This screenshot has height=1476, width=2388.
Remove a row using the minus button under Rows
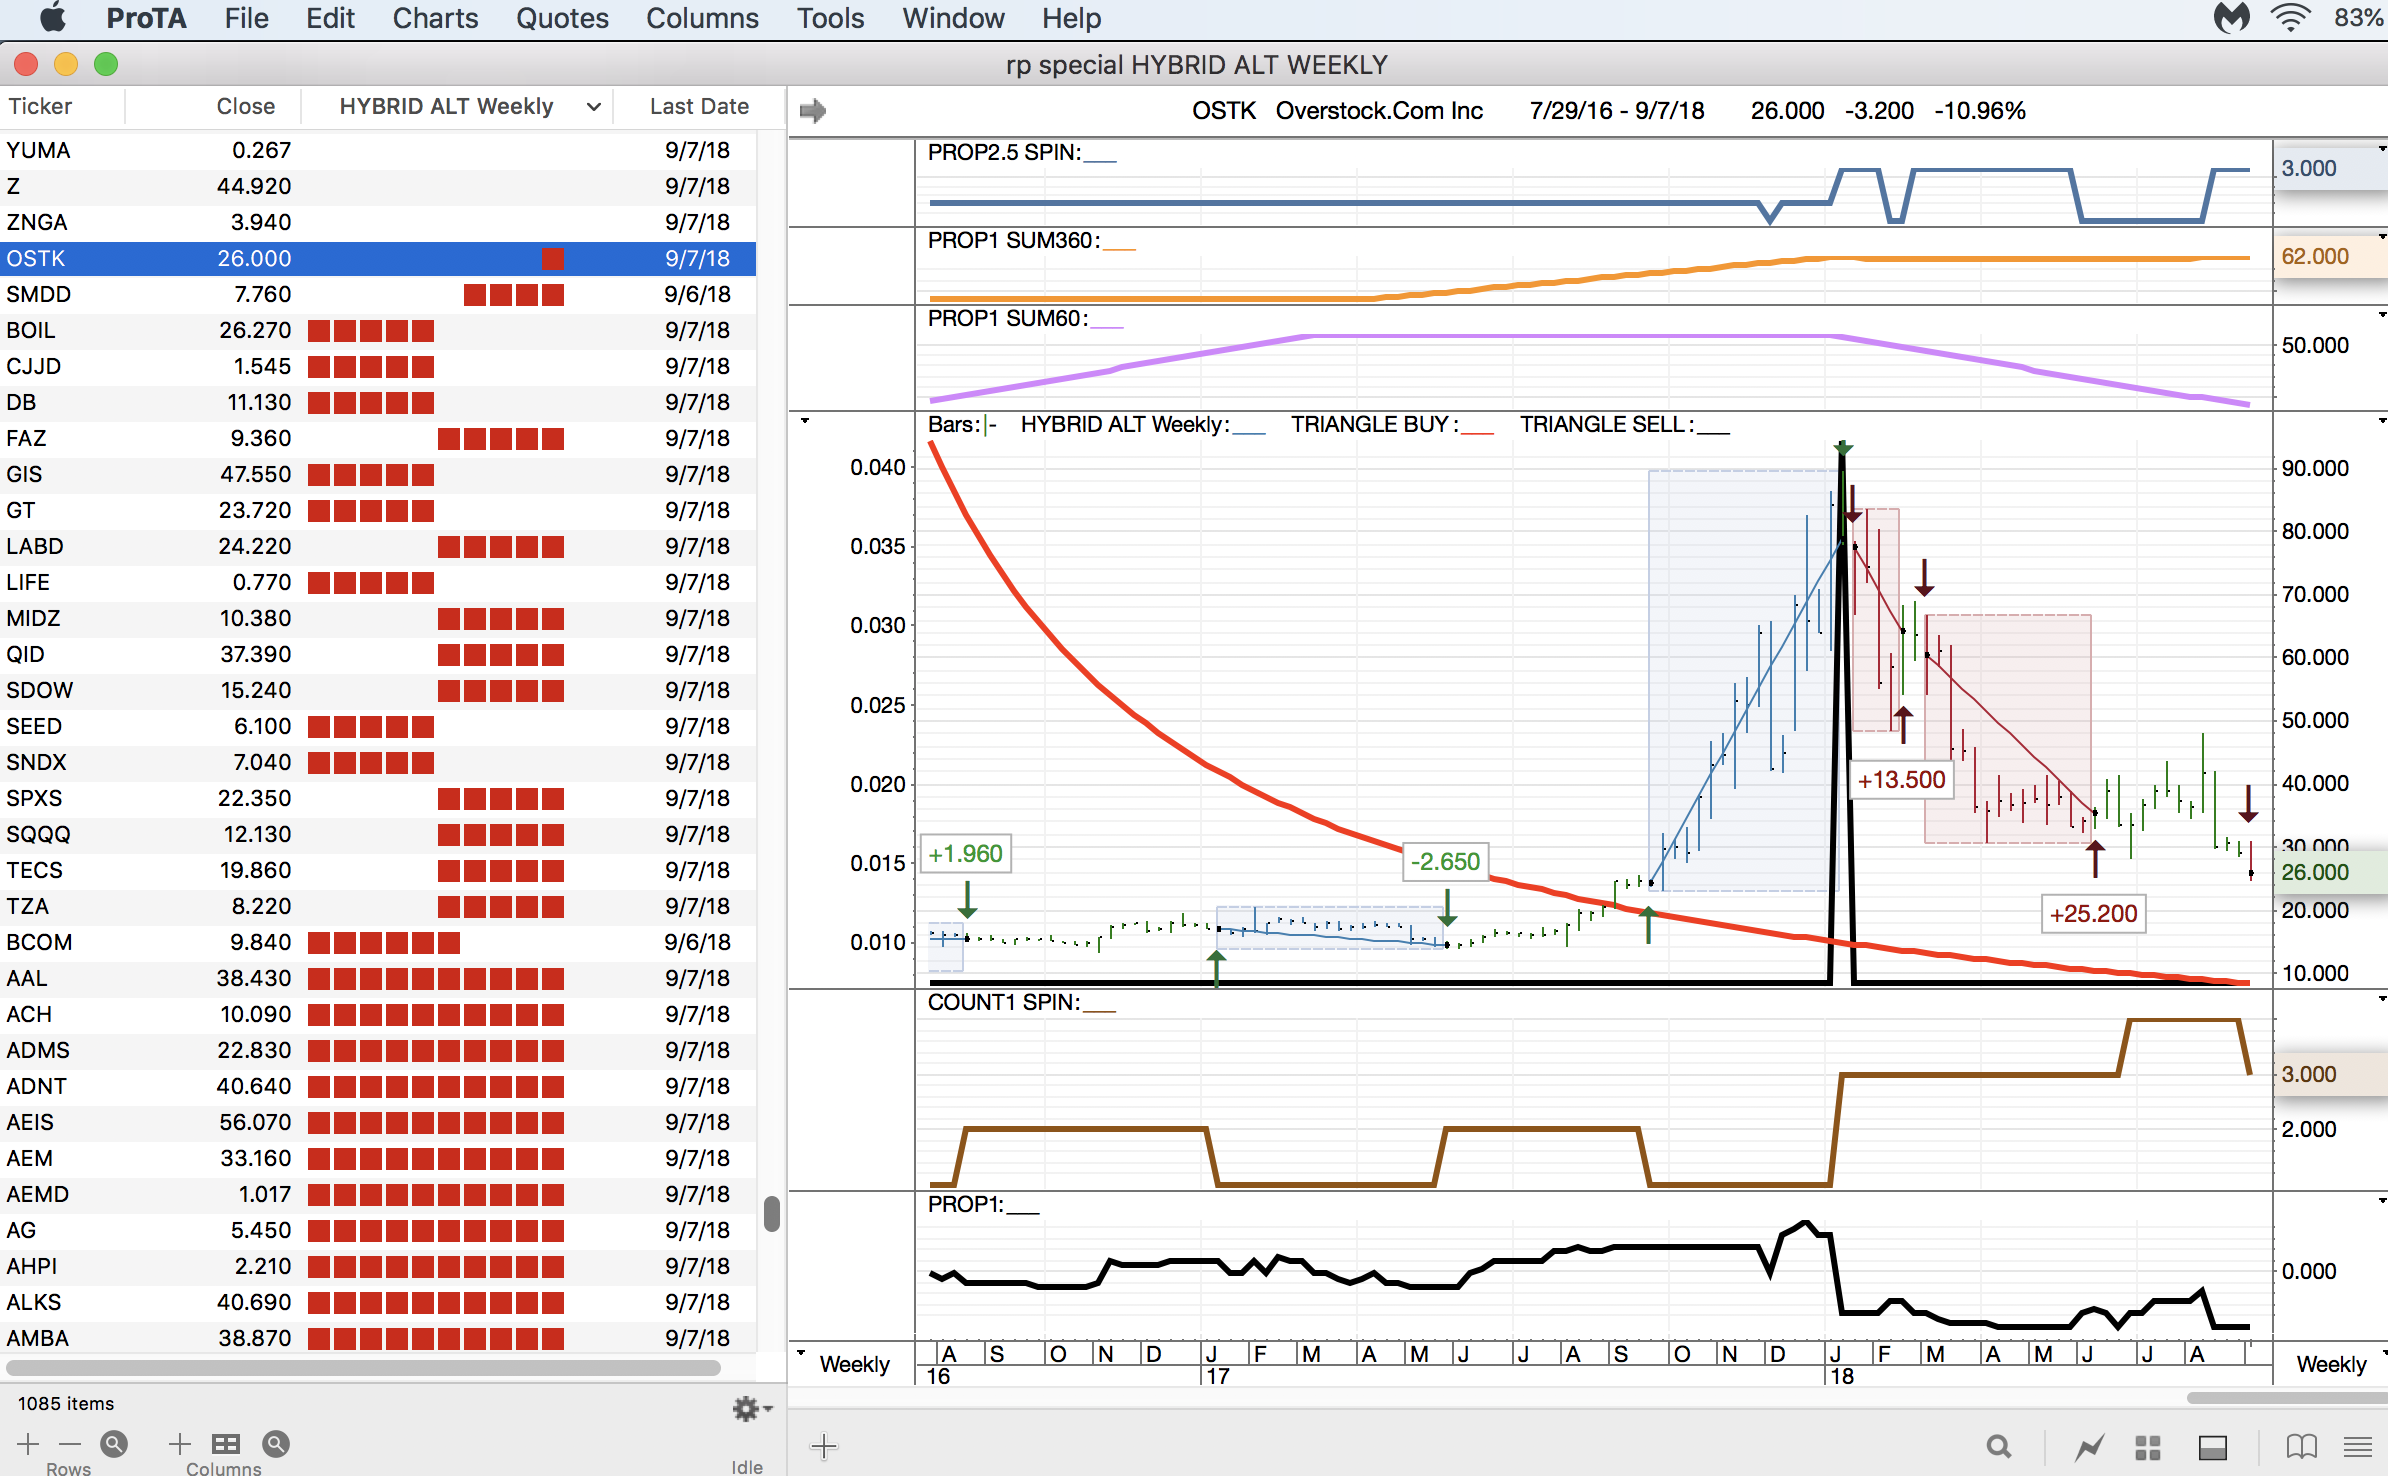tap(68, 1445)
